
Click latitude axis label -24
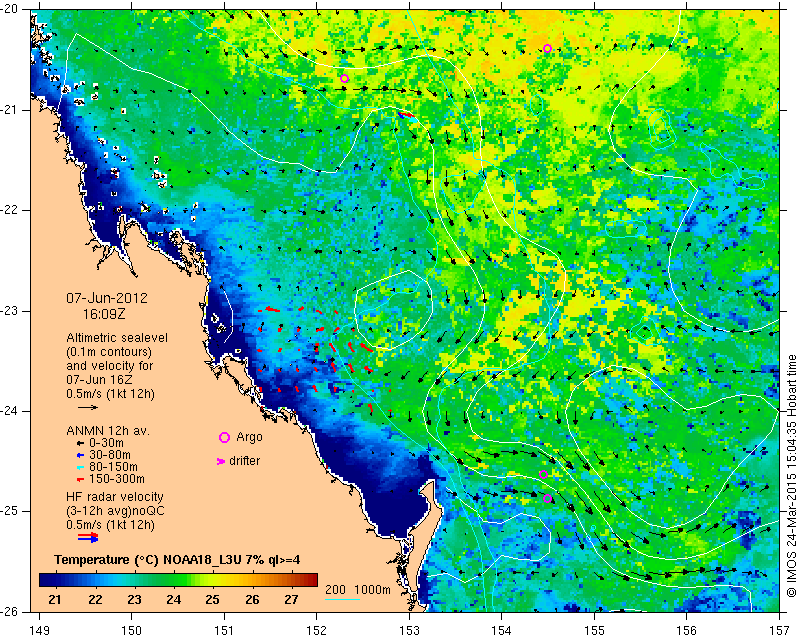click(10, 411)
